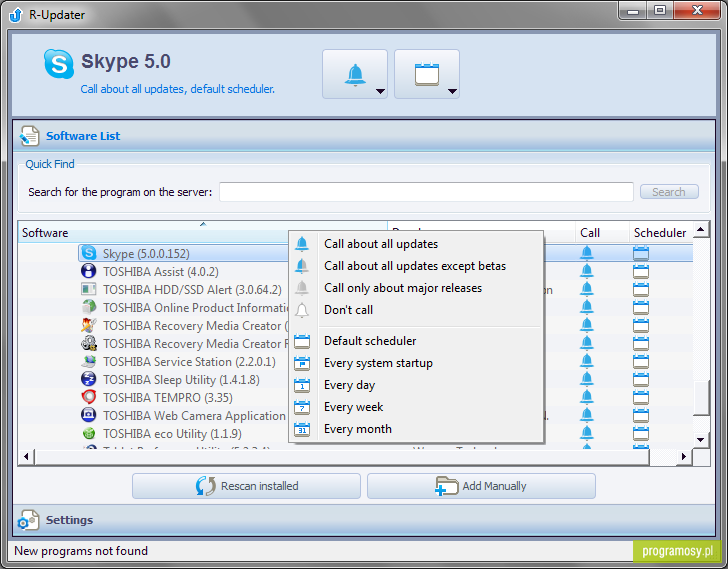Click the call bell for TOSHIBA Assist
728x569 pixels.
pyautogui.click(x=586, y=271)
